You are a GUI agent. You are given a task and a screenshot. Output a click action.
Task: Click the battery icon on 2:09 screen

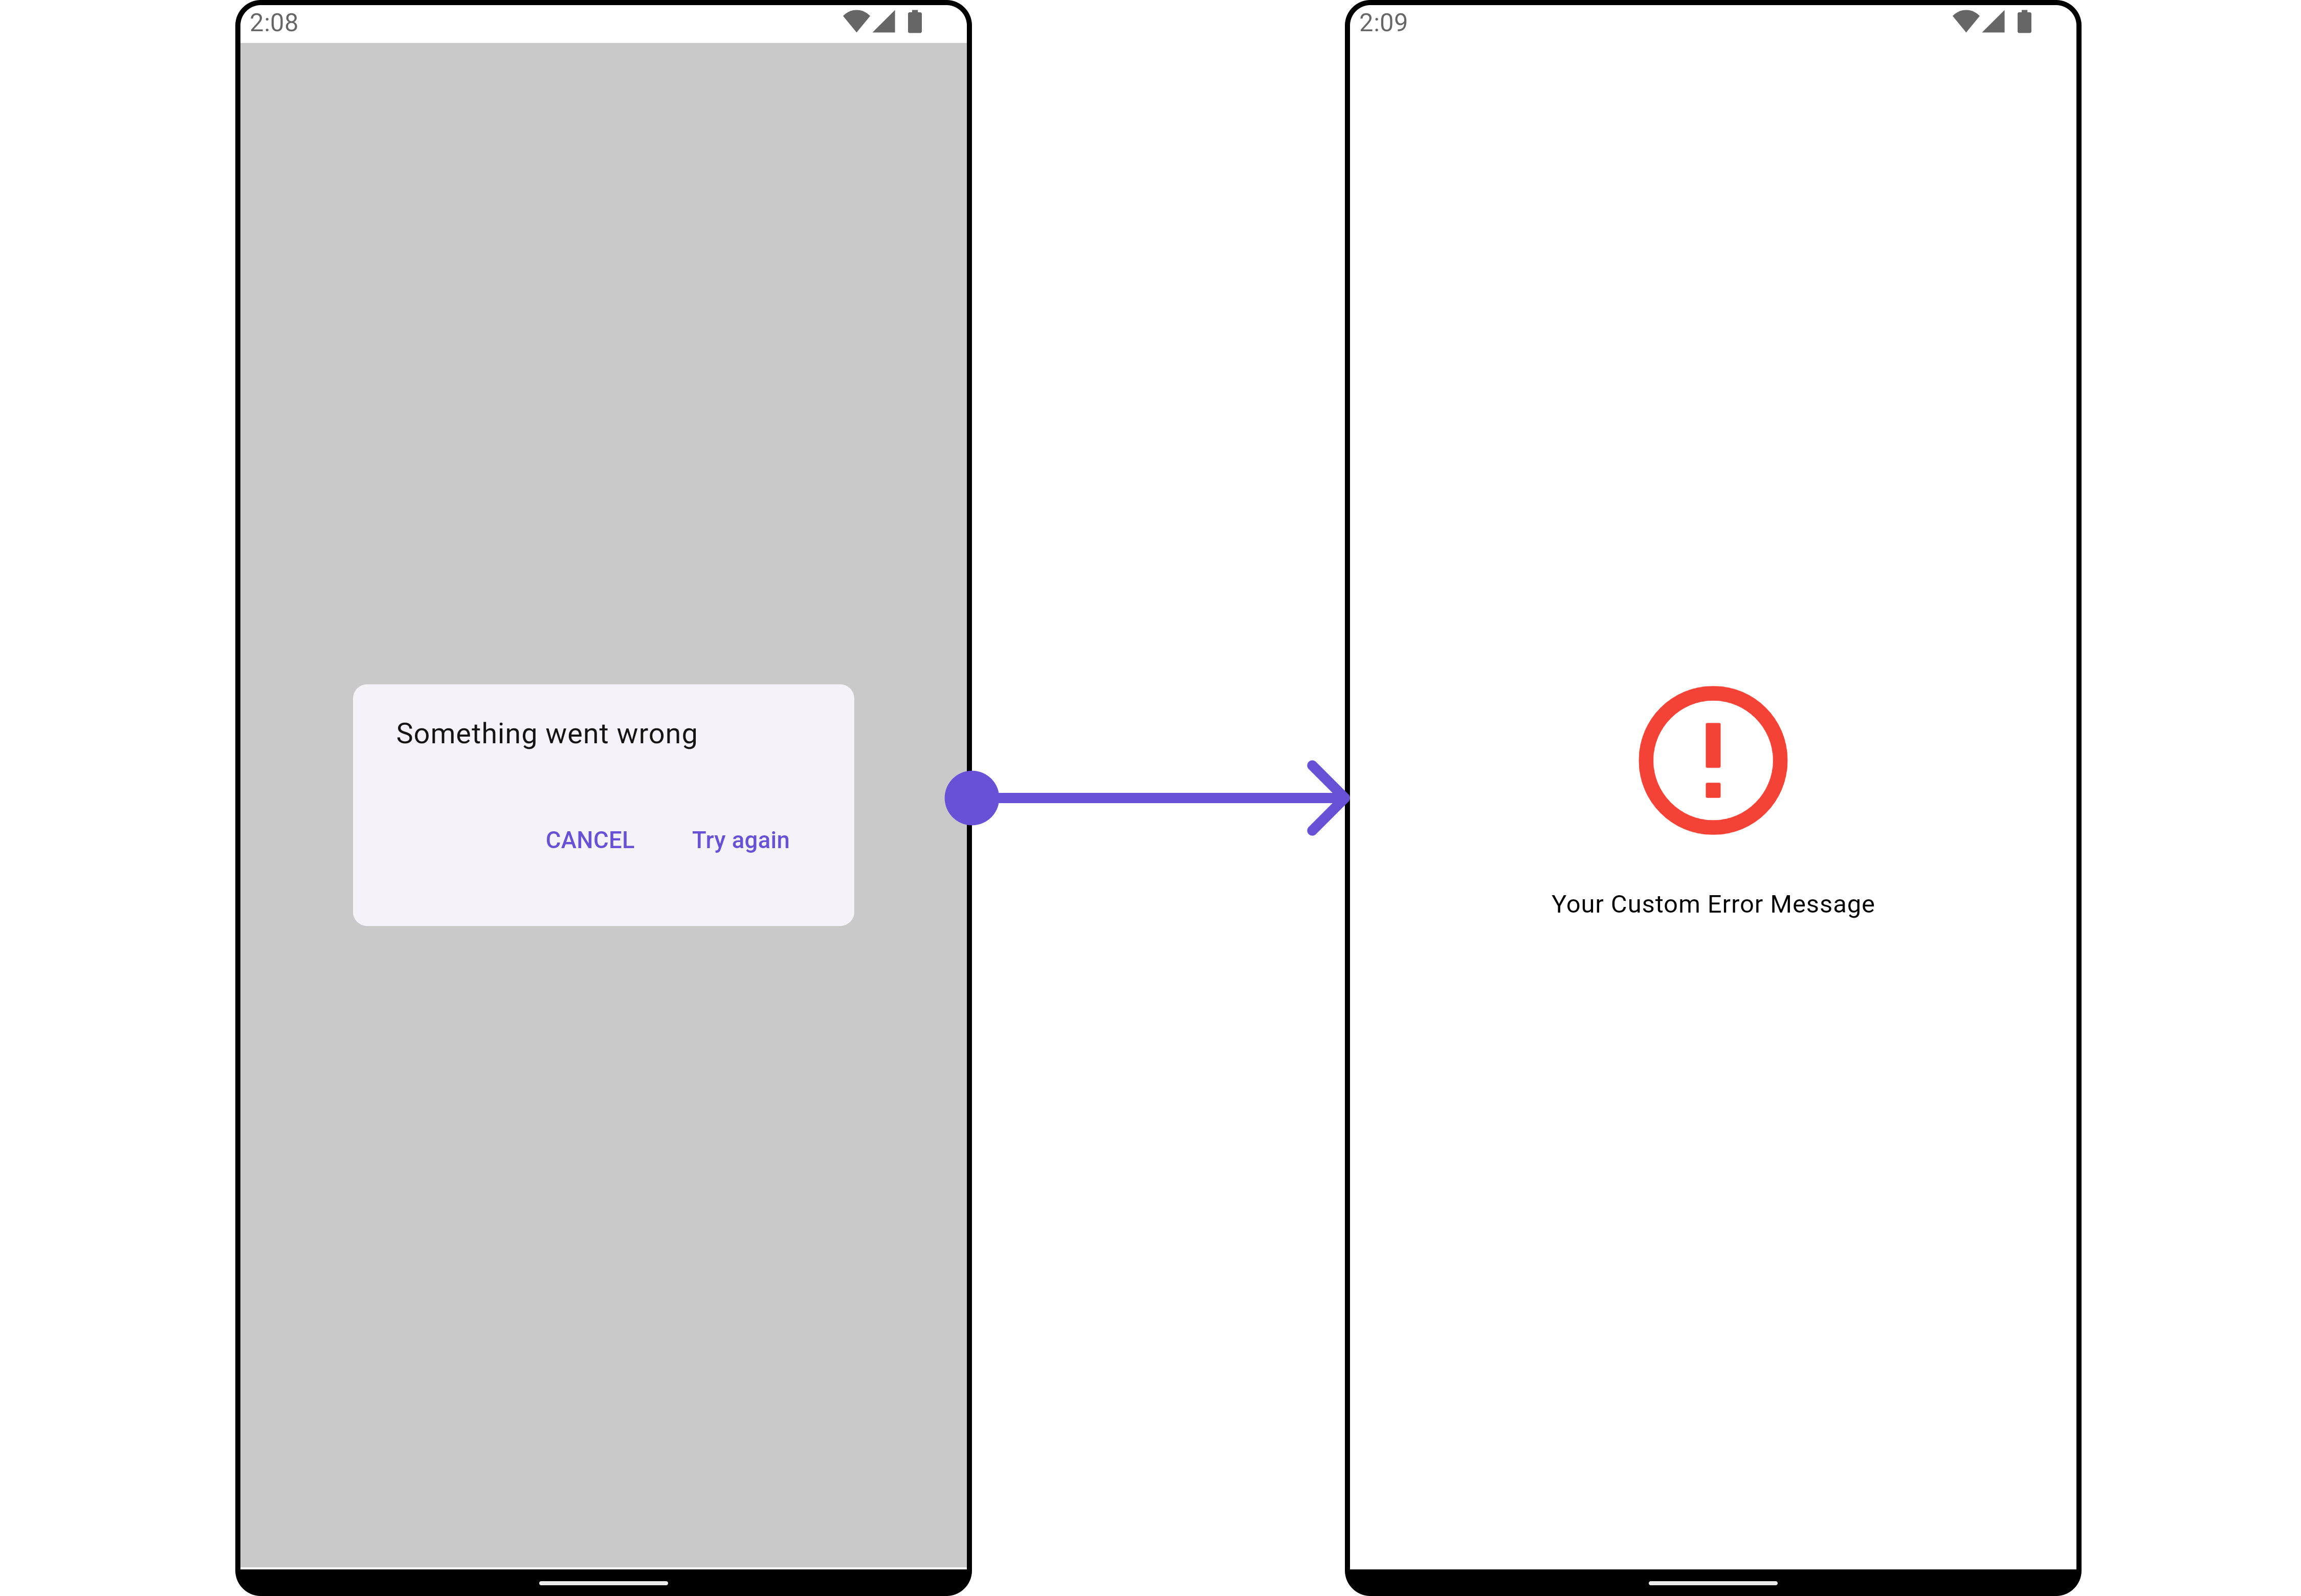click(2024, 21)
